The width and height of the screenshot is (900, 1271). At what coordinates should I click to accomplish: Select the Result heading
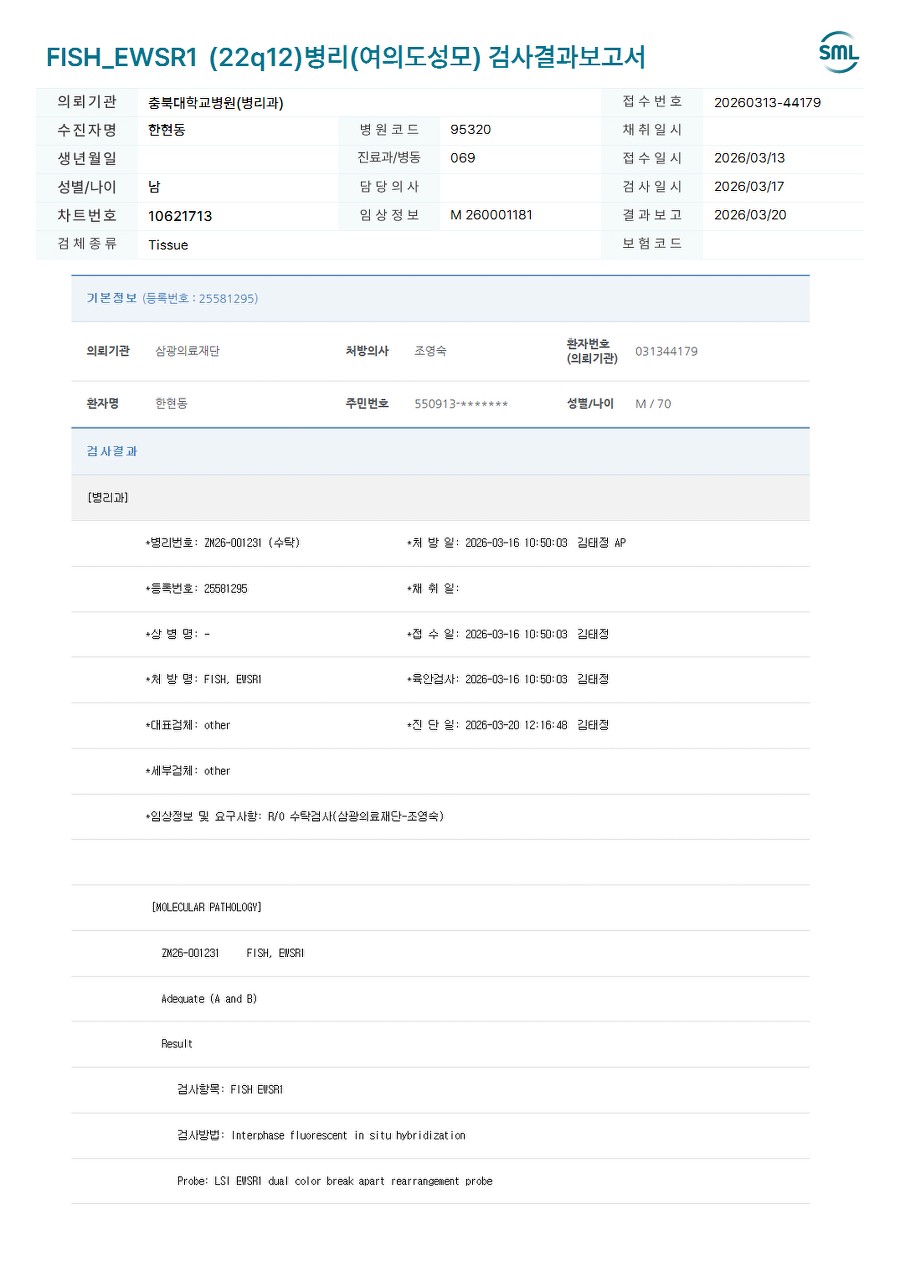[x=177, y=1044]
